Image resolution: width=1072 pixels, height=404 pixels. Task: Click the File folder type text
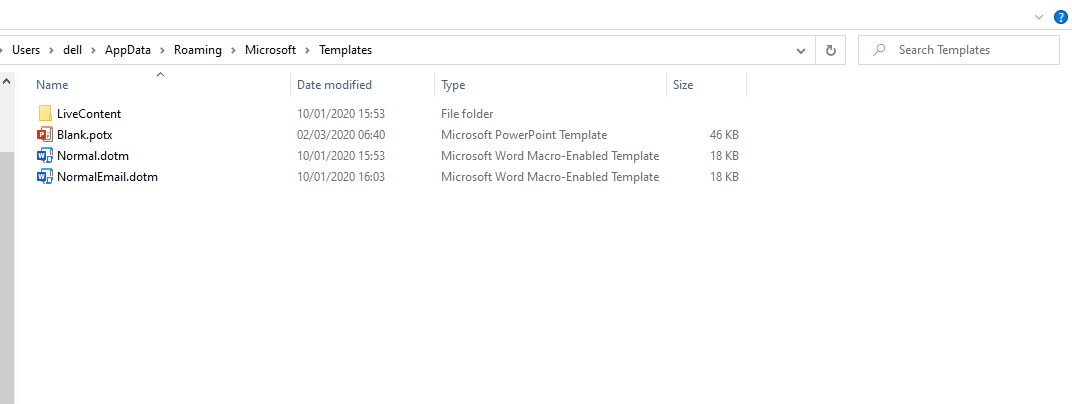click(x=467, y=113)
